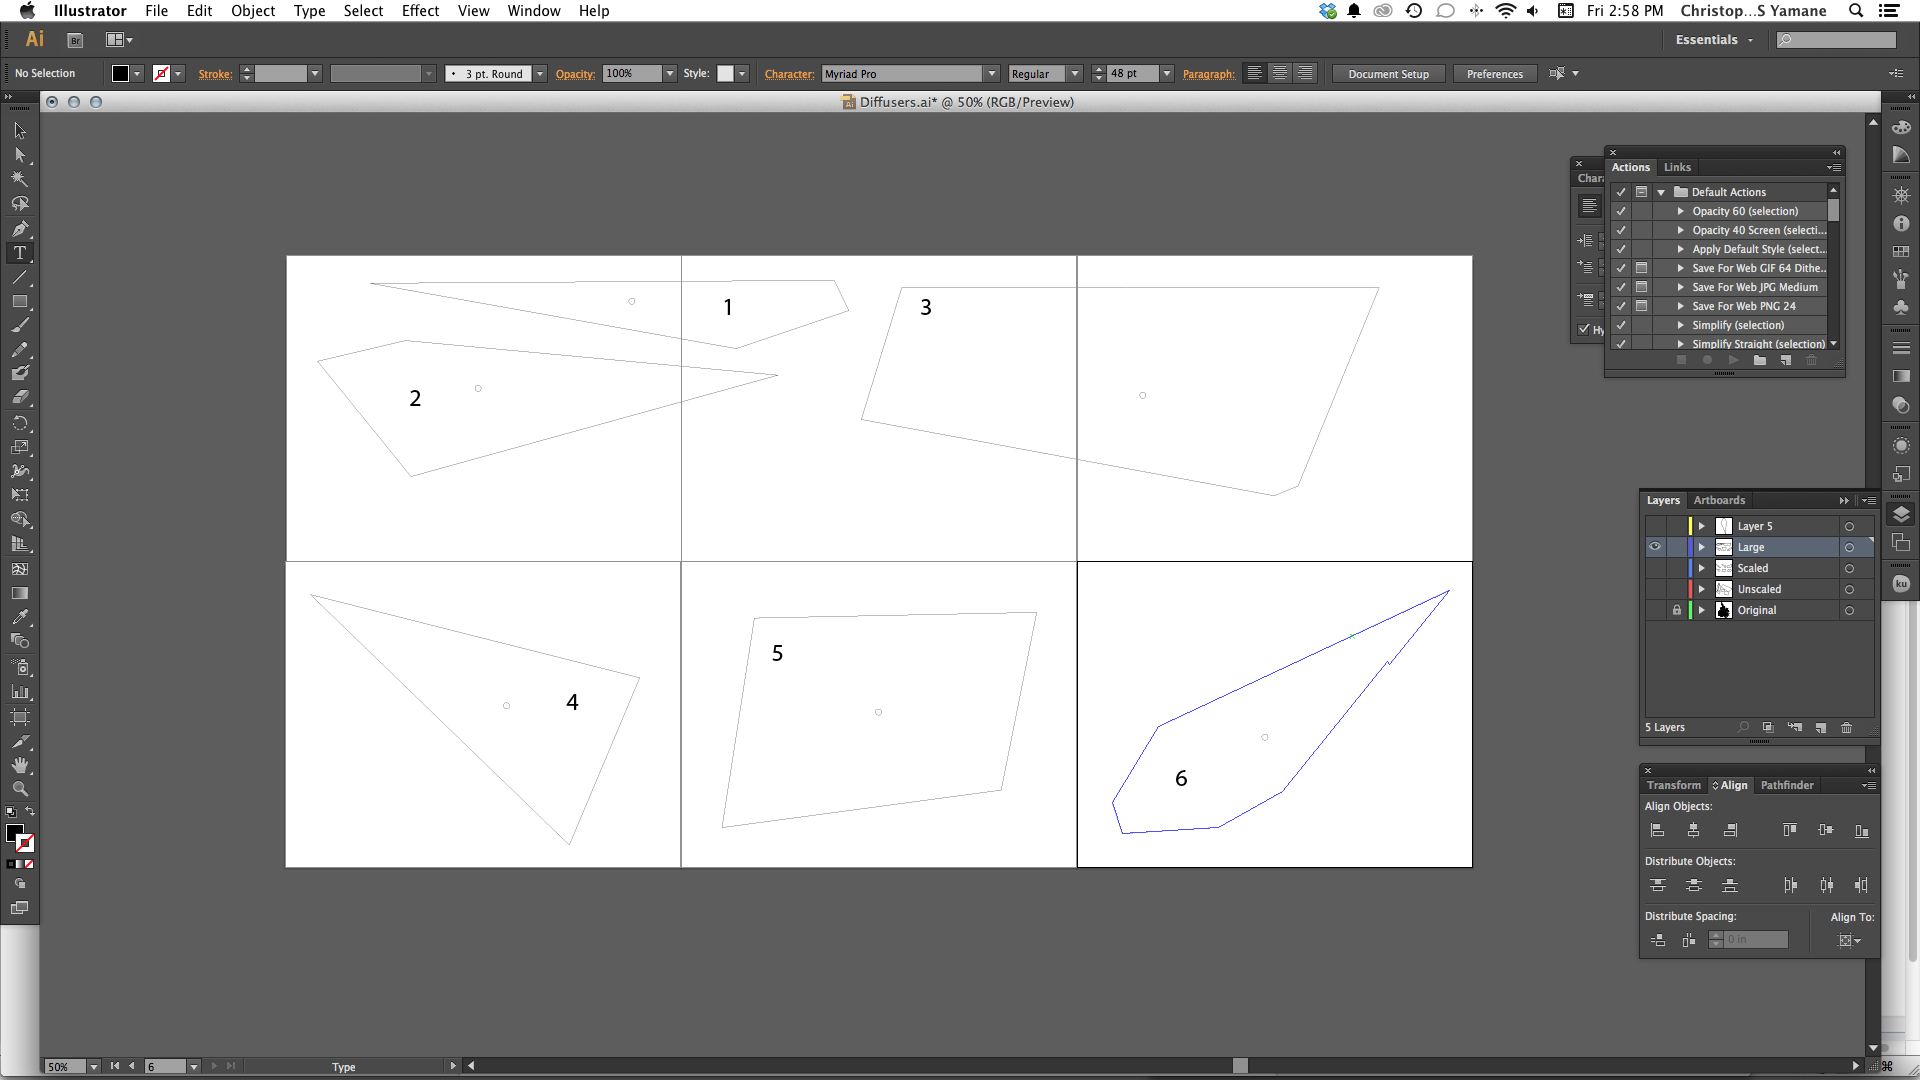The height and width of the screenshot is (1080, 1920).
Task: Toggle visibility of Layer 5
Action: (x=1655, y=526)
